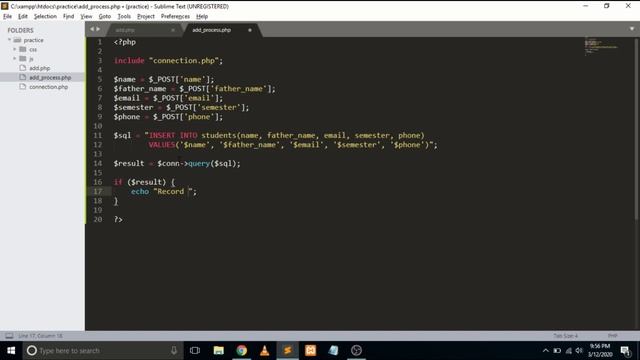Open network settings tray icon
640x360 pixels.
[x=569, y=351]
